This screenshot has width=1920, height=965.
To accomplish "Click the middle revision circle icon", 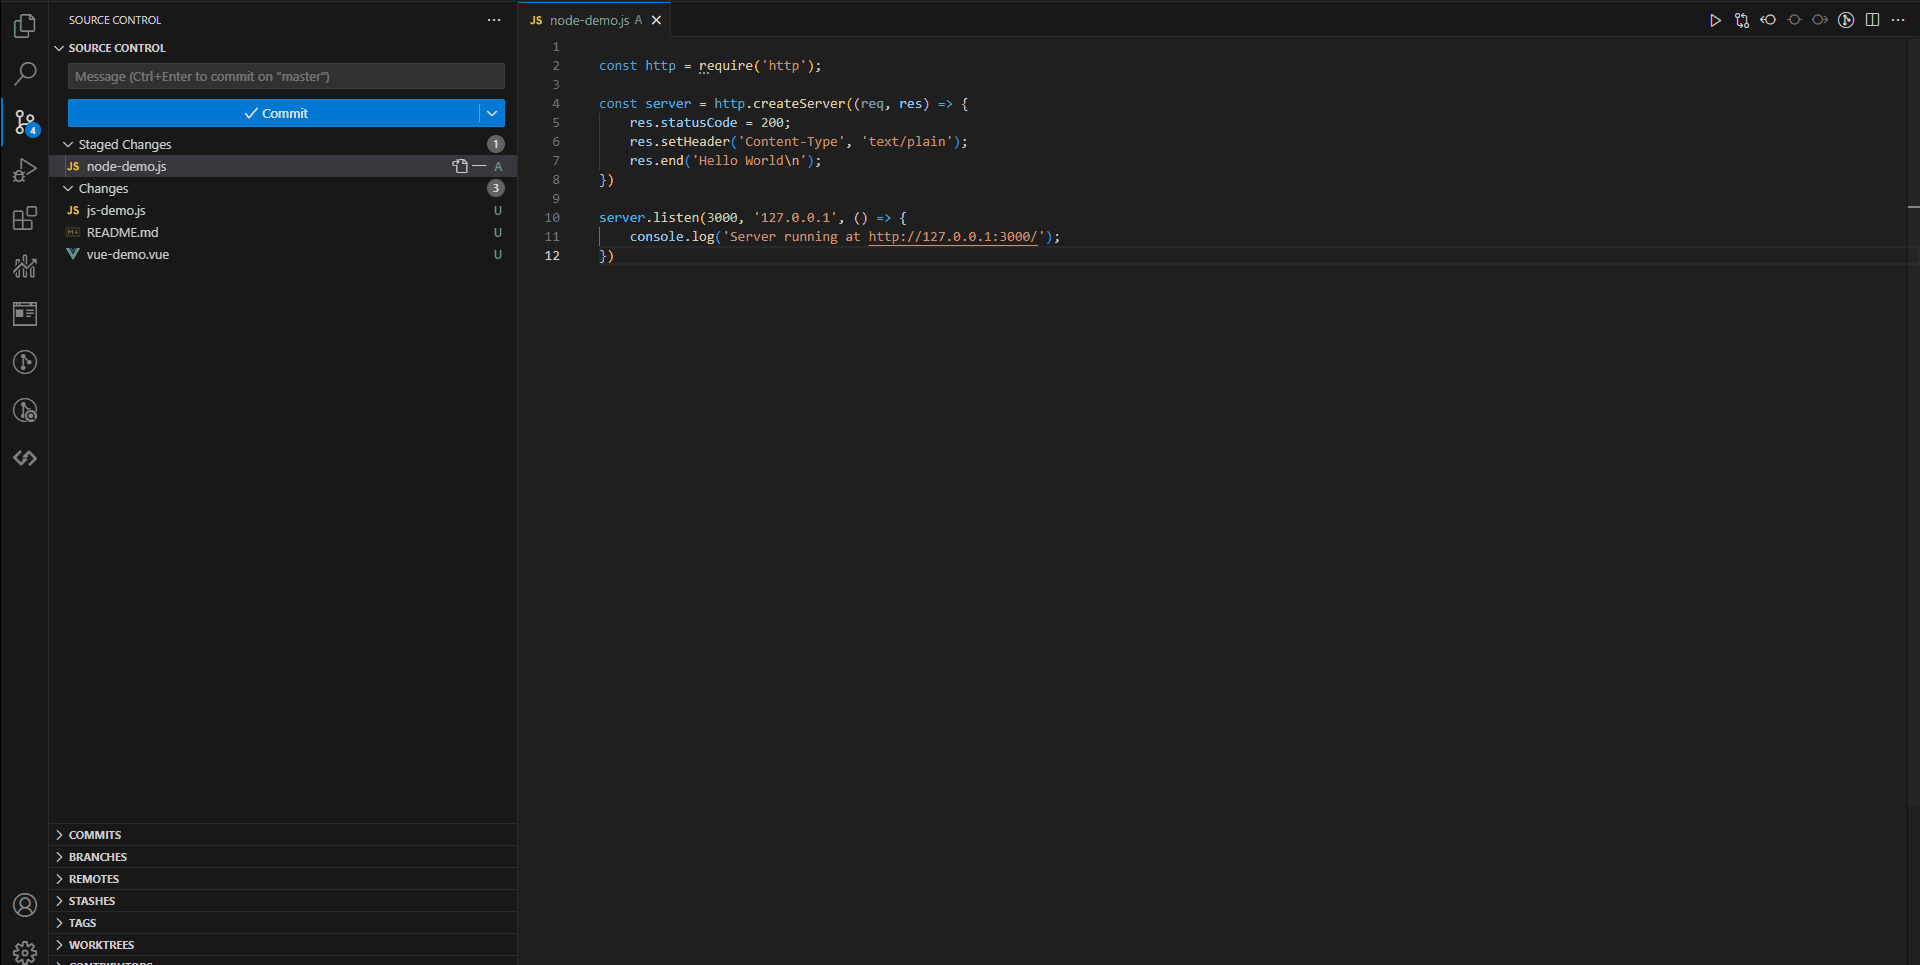I will pyautogui.click(x=1794, y=20).
